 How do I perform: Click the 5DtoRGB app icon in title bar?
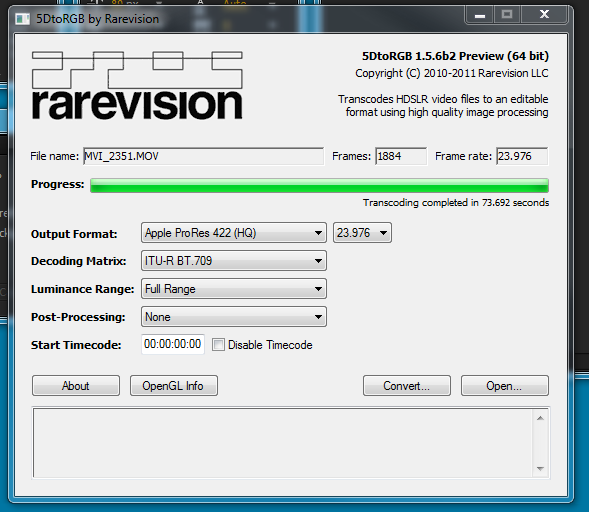click(22, 19)
